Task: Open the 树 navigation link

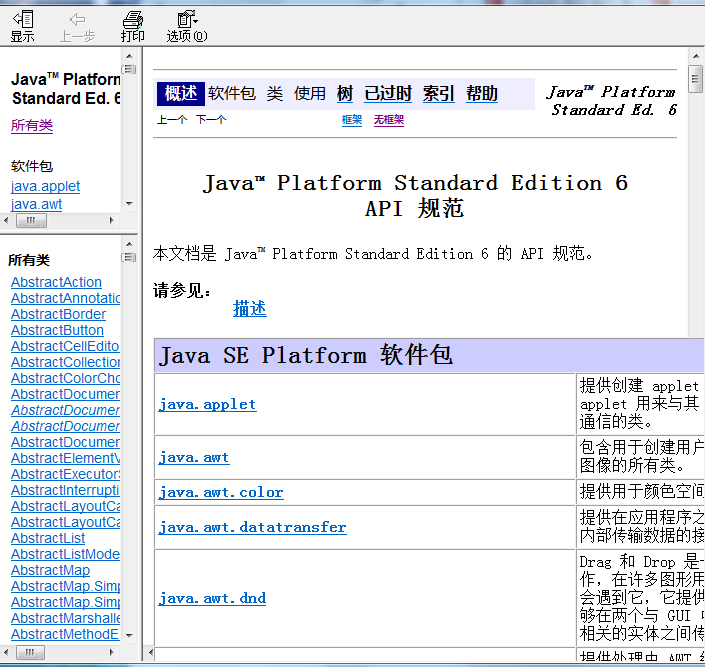Action: pyautogui.click(x=344, y=94)
